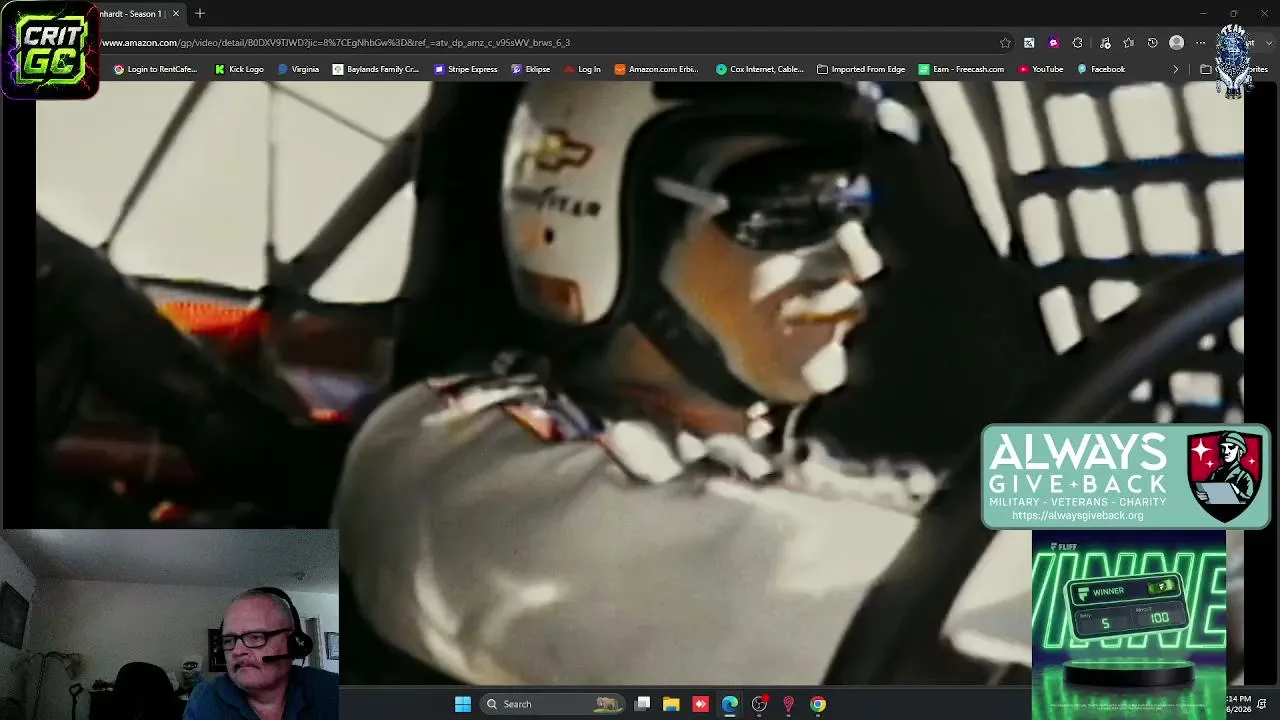This screenshot has height=720, width=1280.
Task: Open the Log In bookmark
Action: click(x=582, y=69)
